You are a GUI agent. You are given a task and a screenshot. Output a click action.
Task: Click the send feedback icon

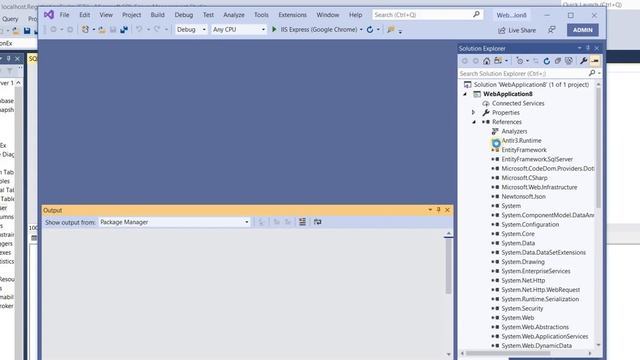pos(551,30)
